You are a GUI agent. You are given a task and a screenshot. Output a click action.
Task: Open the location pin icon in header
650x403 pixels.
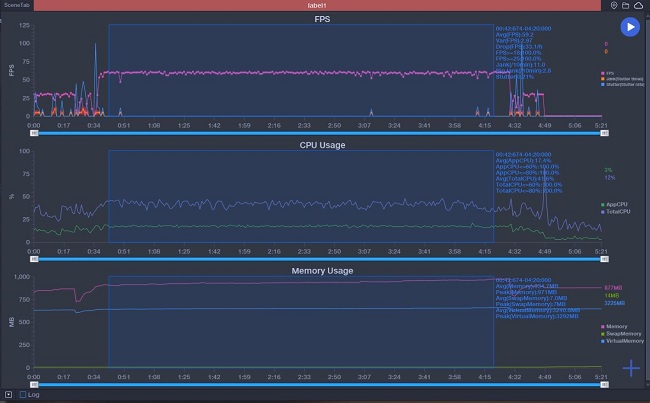click(x=614, y=6)
